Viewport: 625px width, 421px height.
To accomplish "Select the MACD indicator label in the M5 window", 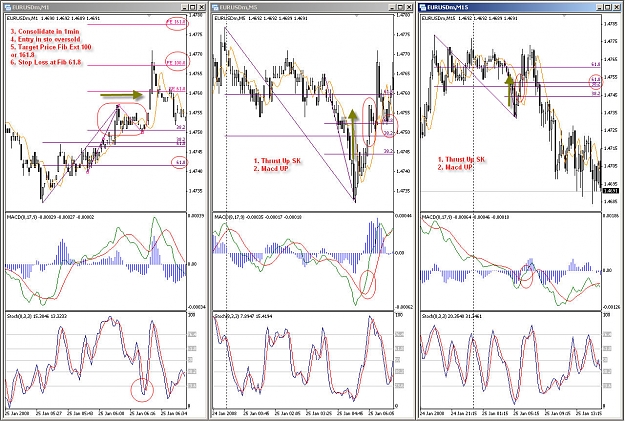I will pyautogui.click(x=258, y=217).
